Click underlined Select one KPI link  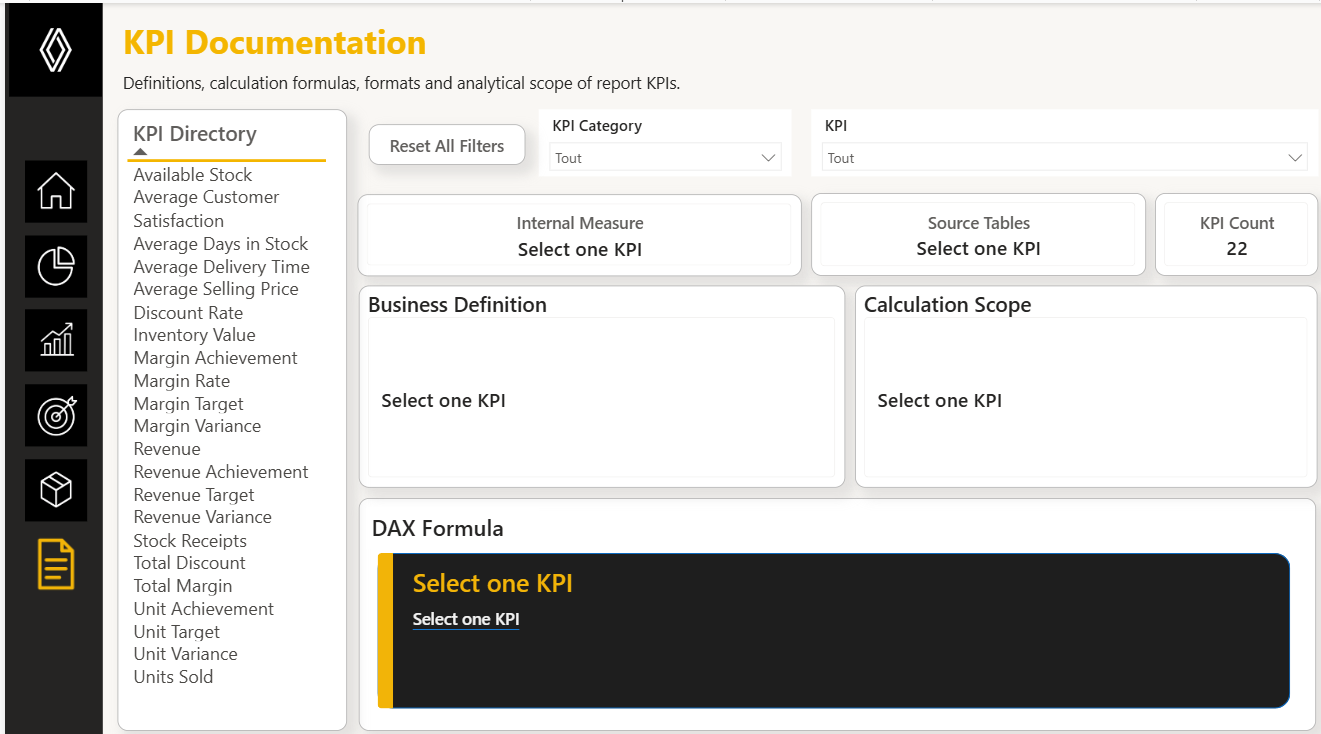[466, 619]
